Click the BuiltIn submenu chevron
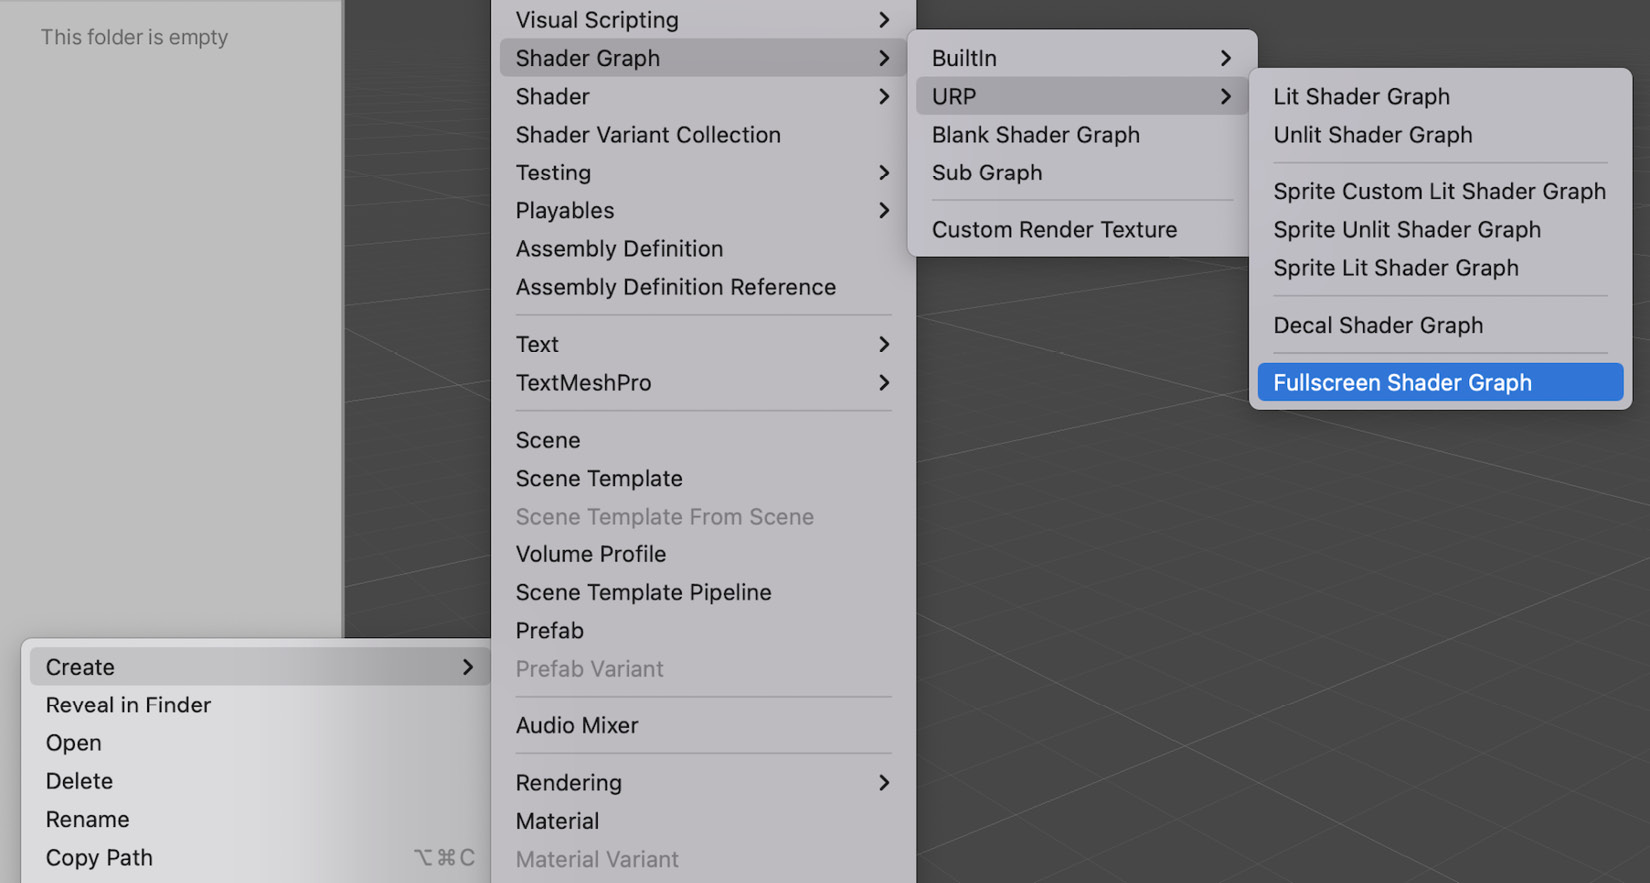This screenshot has width=1650, height=883. [1226, 58]
